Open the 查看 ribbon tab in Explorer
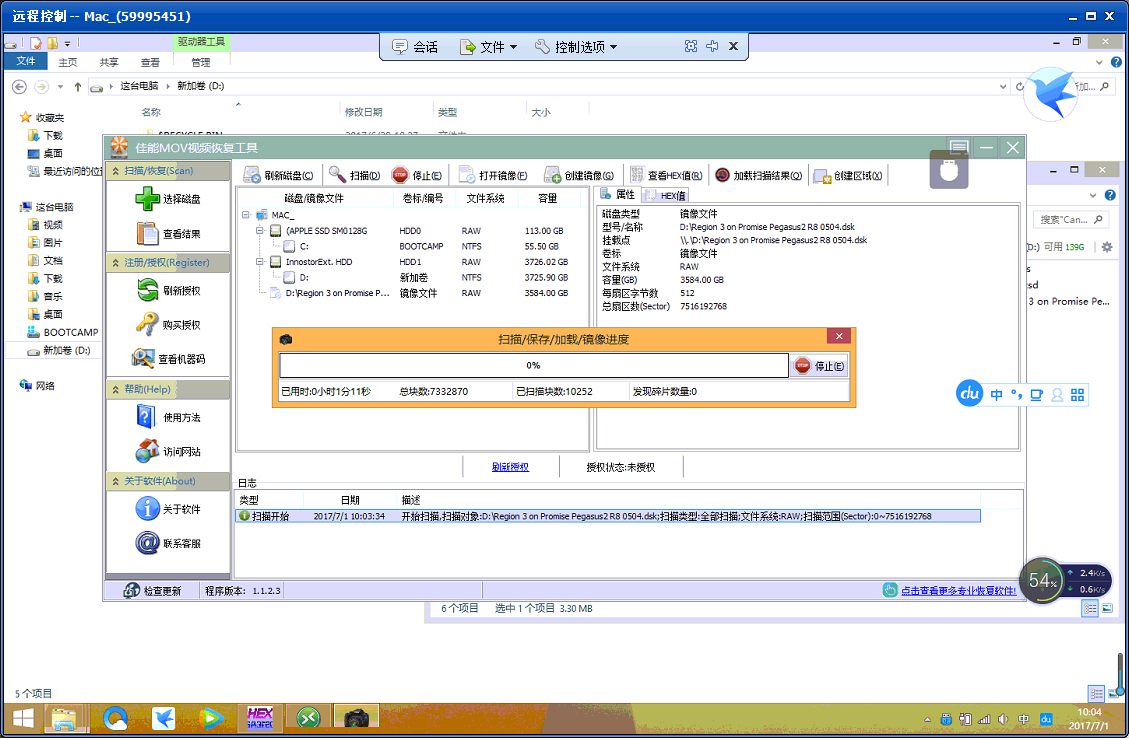The image size is (1129, 738). pyautogui.click(x=150, y=63)
